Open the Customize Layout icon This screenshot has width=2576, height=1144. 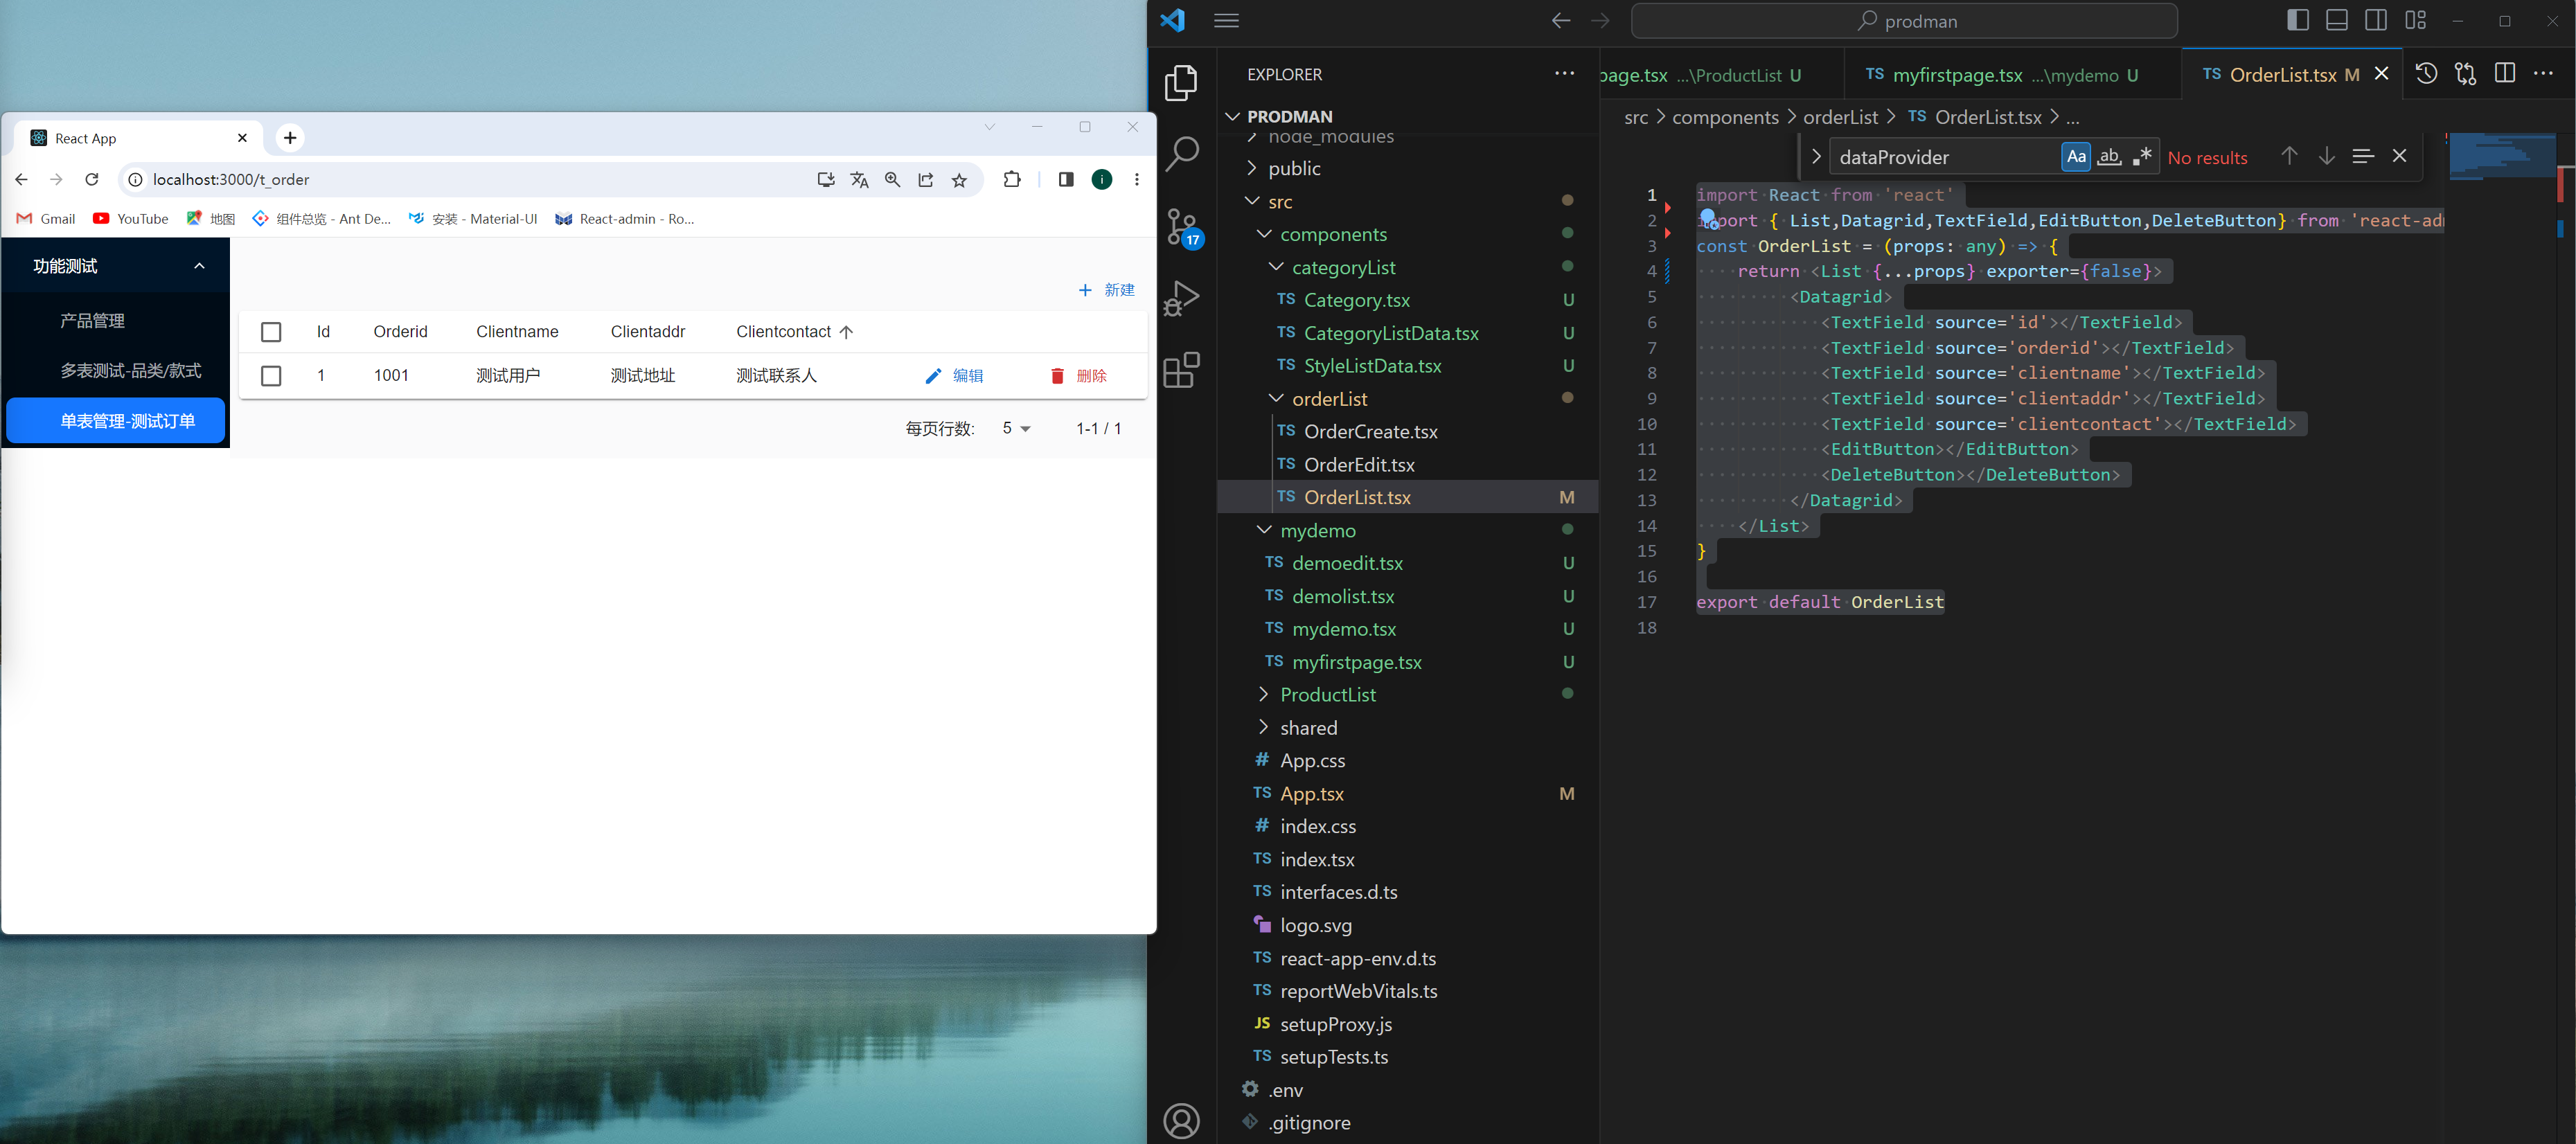[x=2415, y=20]
